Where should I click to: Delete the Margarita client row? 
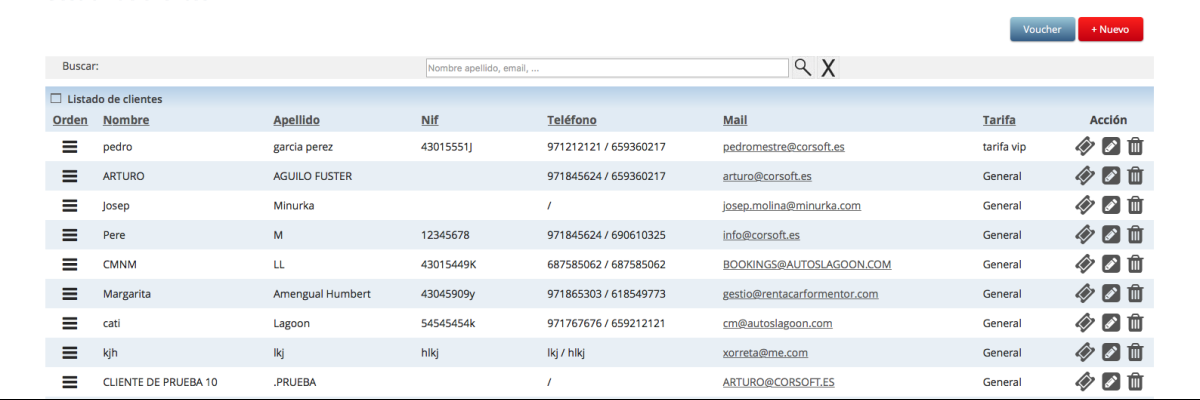point(1135,294)
